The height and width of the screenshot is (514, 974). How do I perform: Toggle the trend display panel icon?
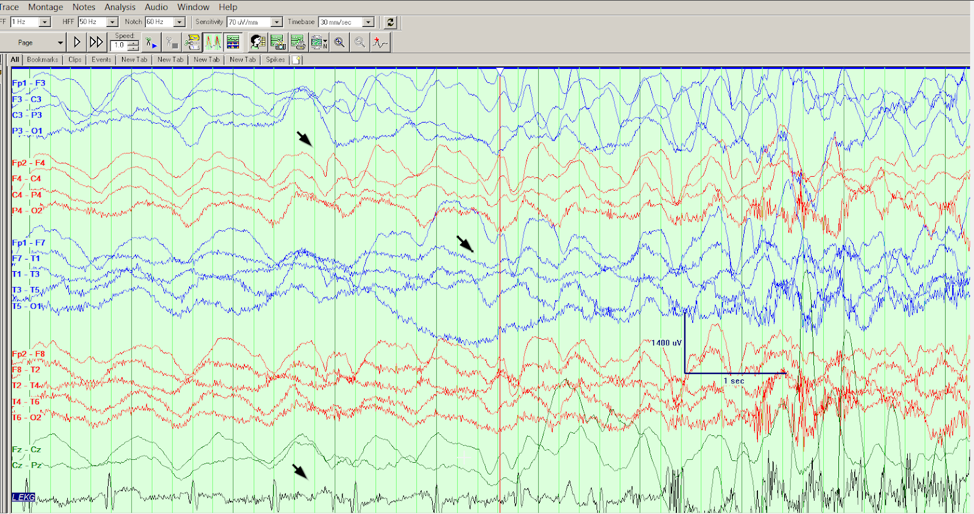point(233,43)
